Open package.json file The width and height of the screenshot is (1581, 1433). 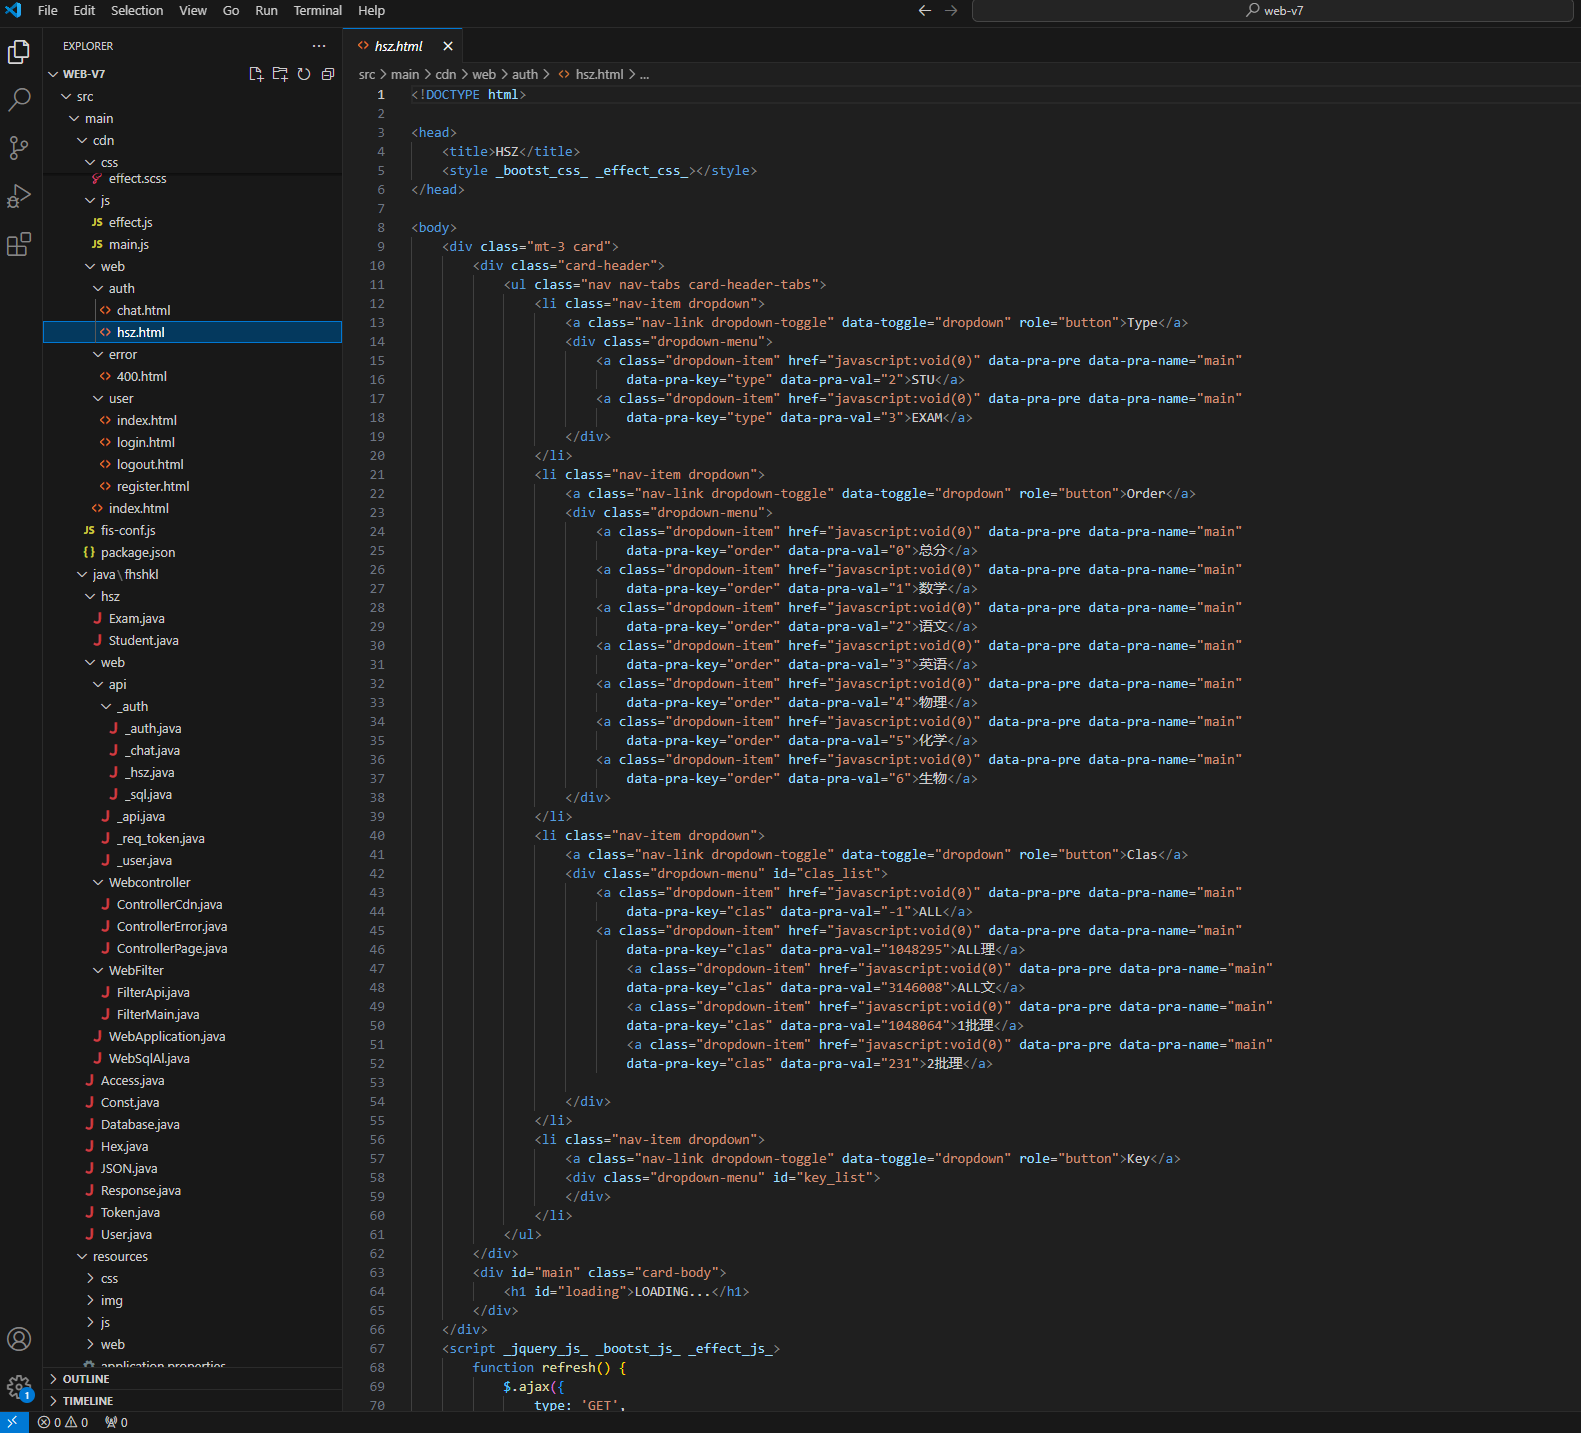192,552
